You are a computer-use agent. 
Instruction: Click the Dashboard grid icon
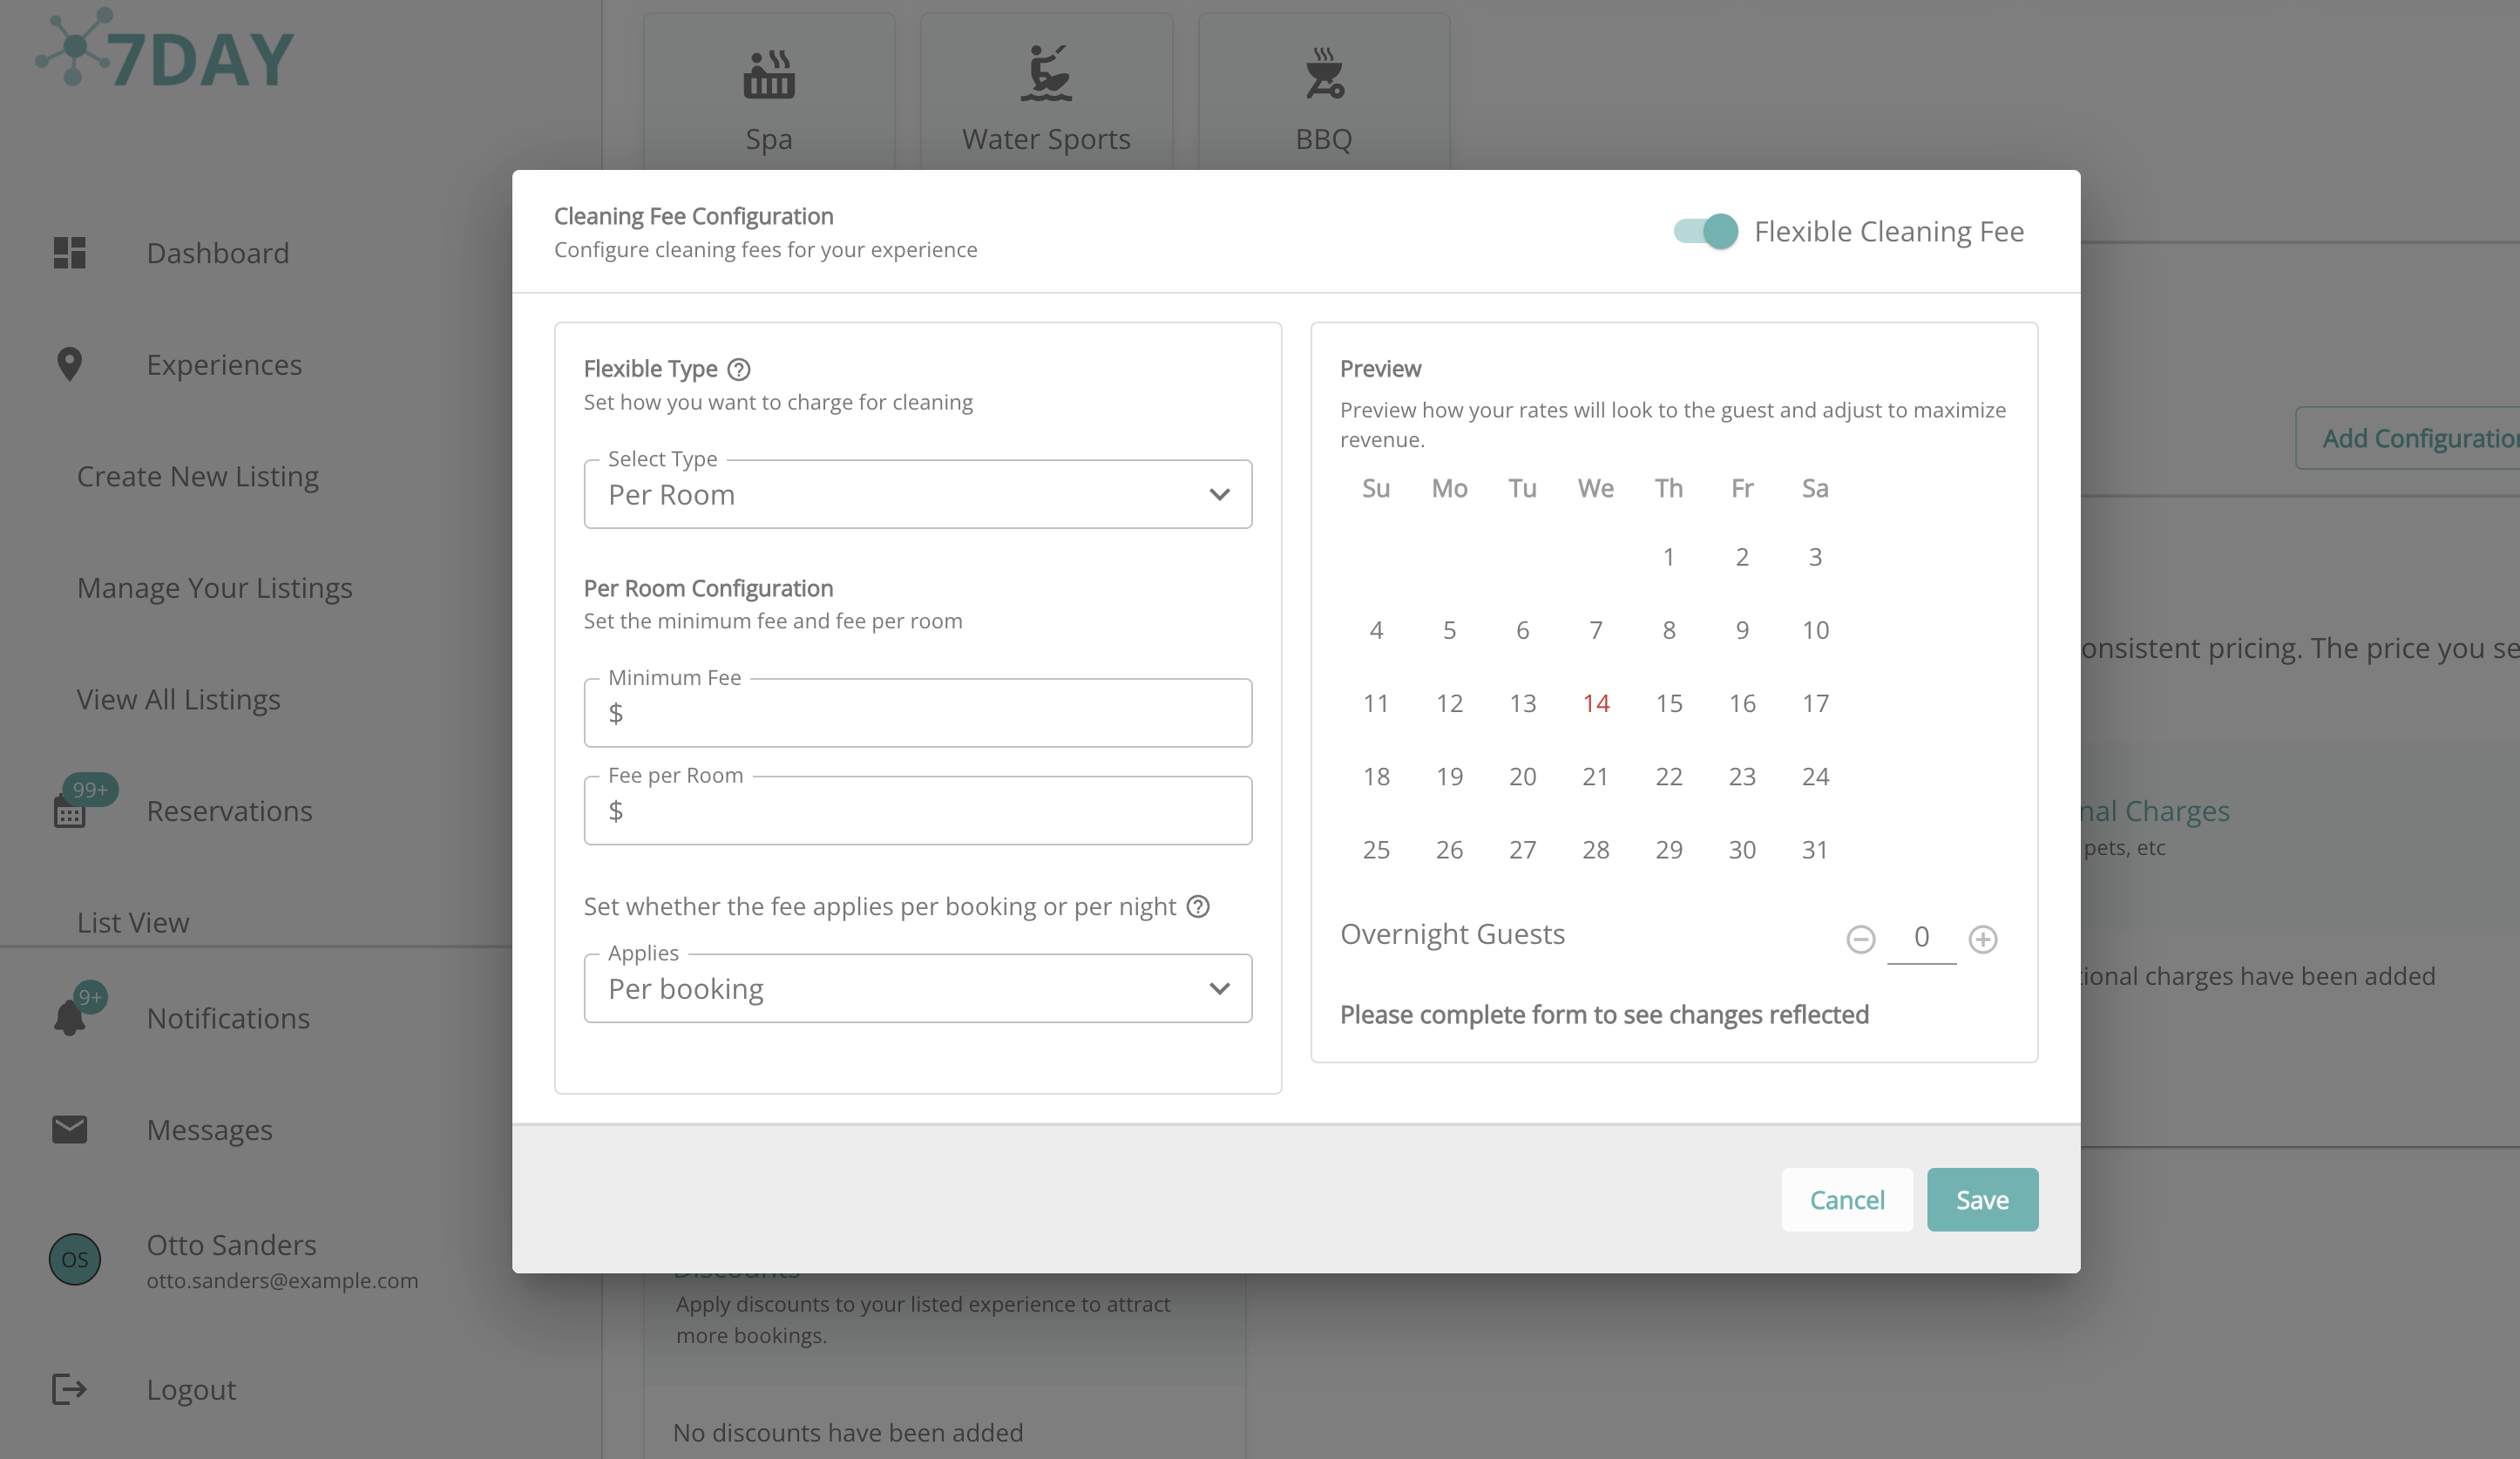tap(69, 253)
